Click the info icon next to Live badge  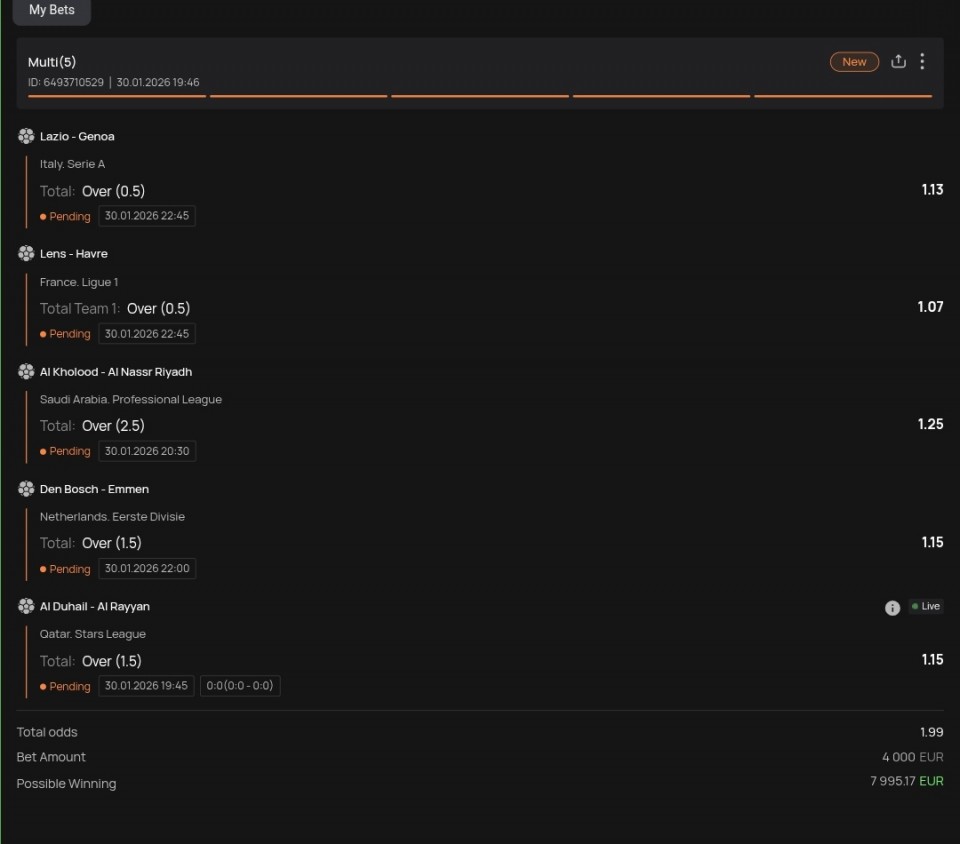tap(892, 608)
